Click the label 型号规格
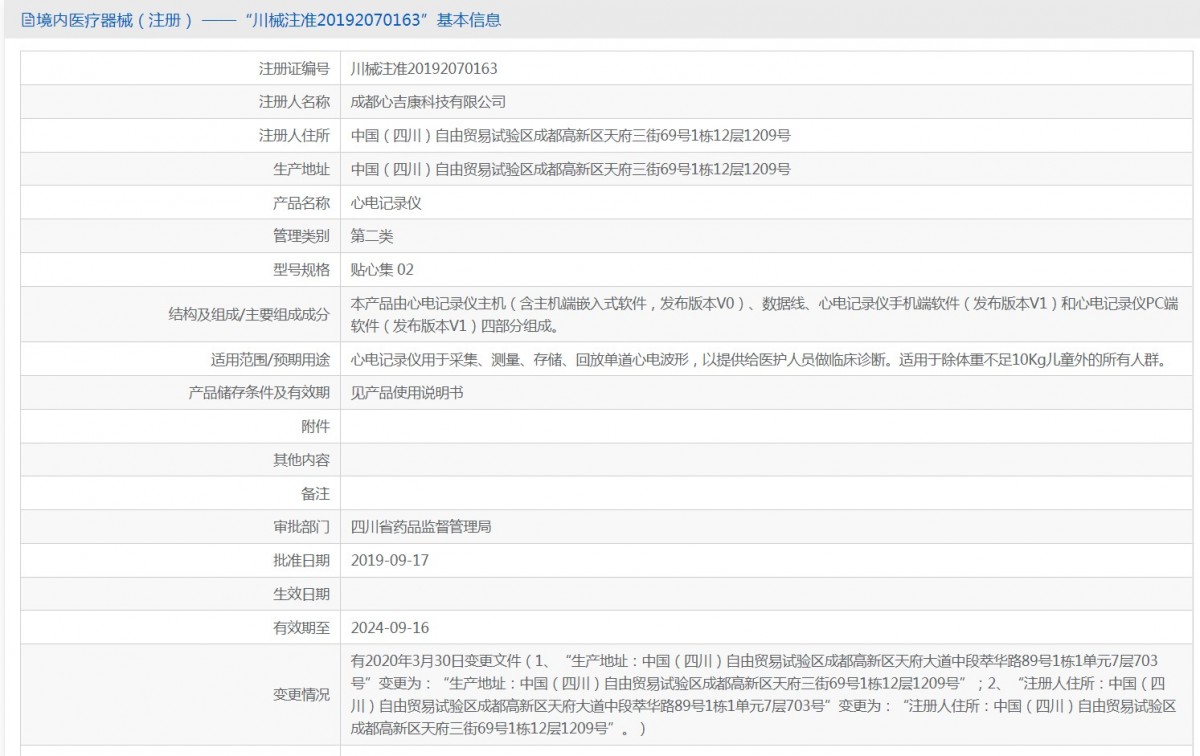The image size is (1200, 756). [301, 270]
